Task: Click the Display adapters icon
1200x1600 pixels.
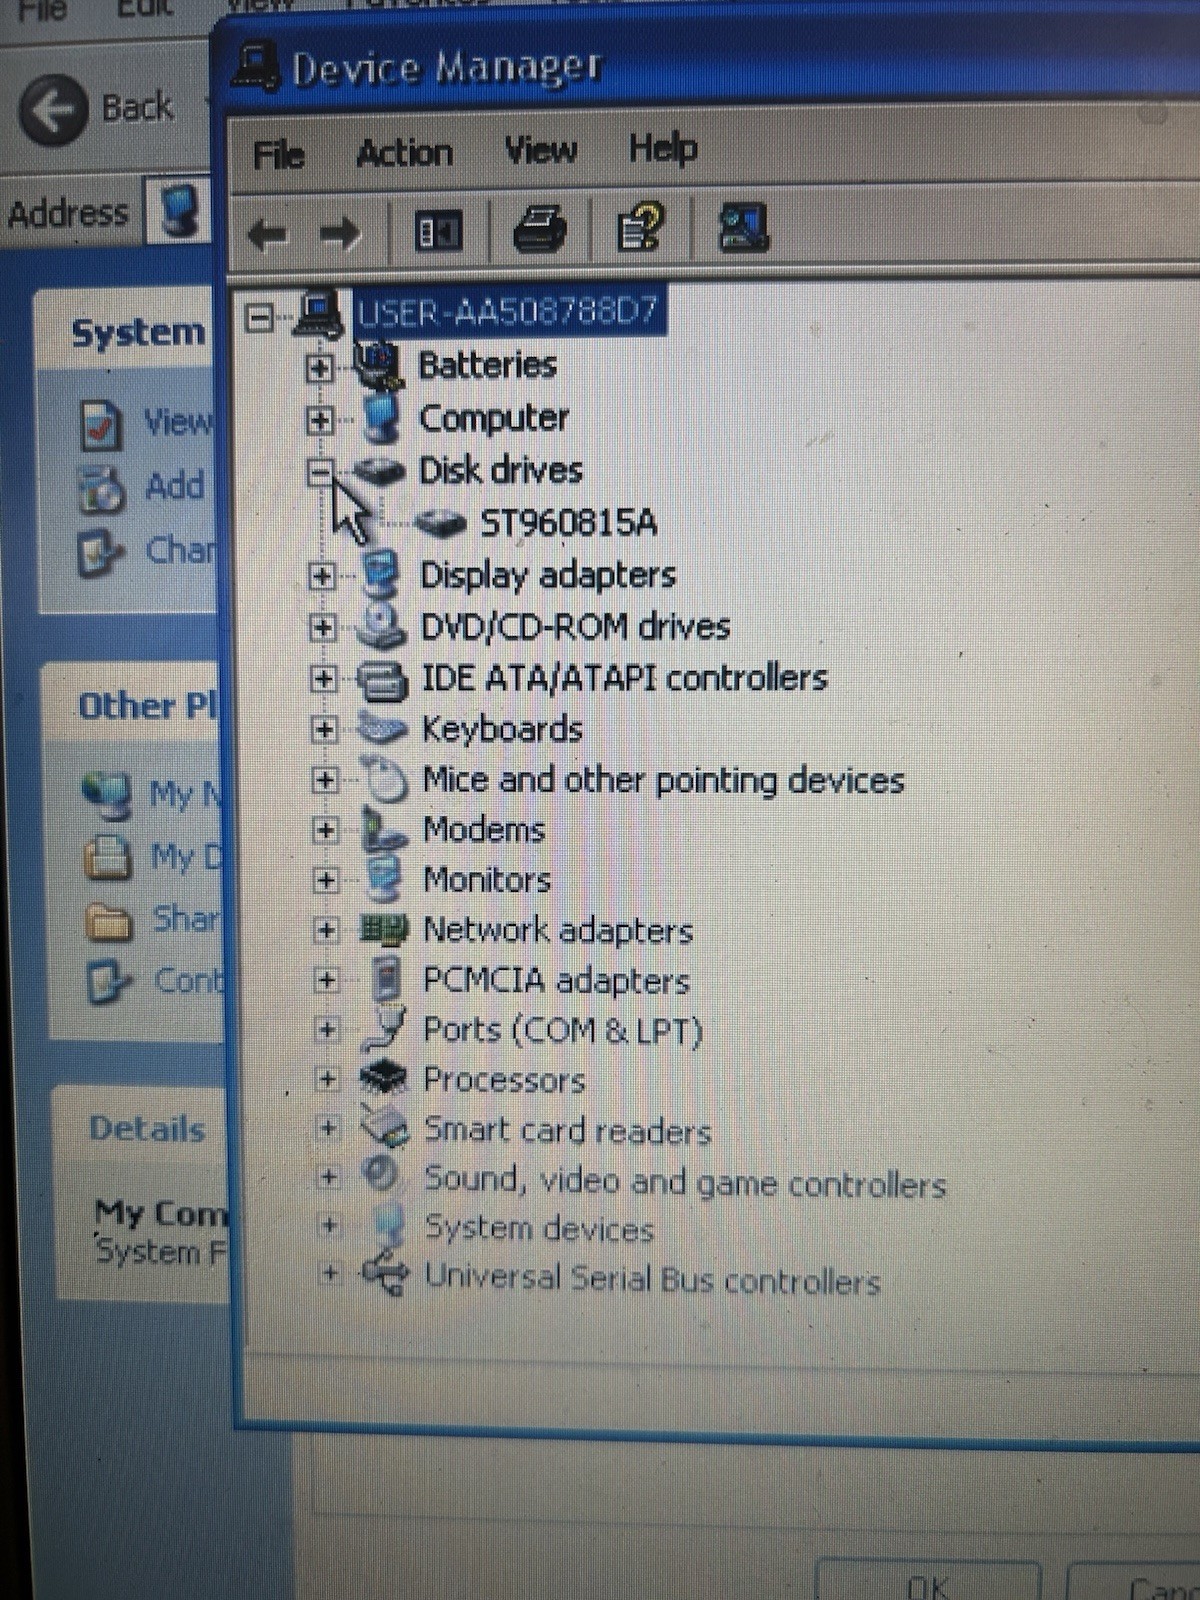Action: point(380,574)
